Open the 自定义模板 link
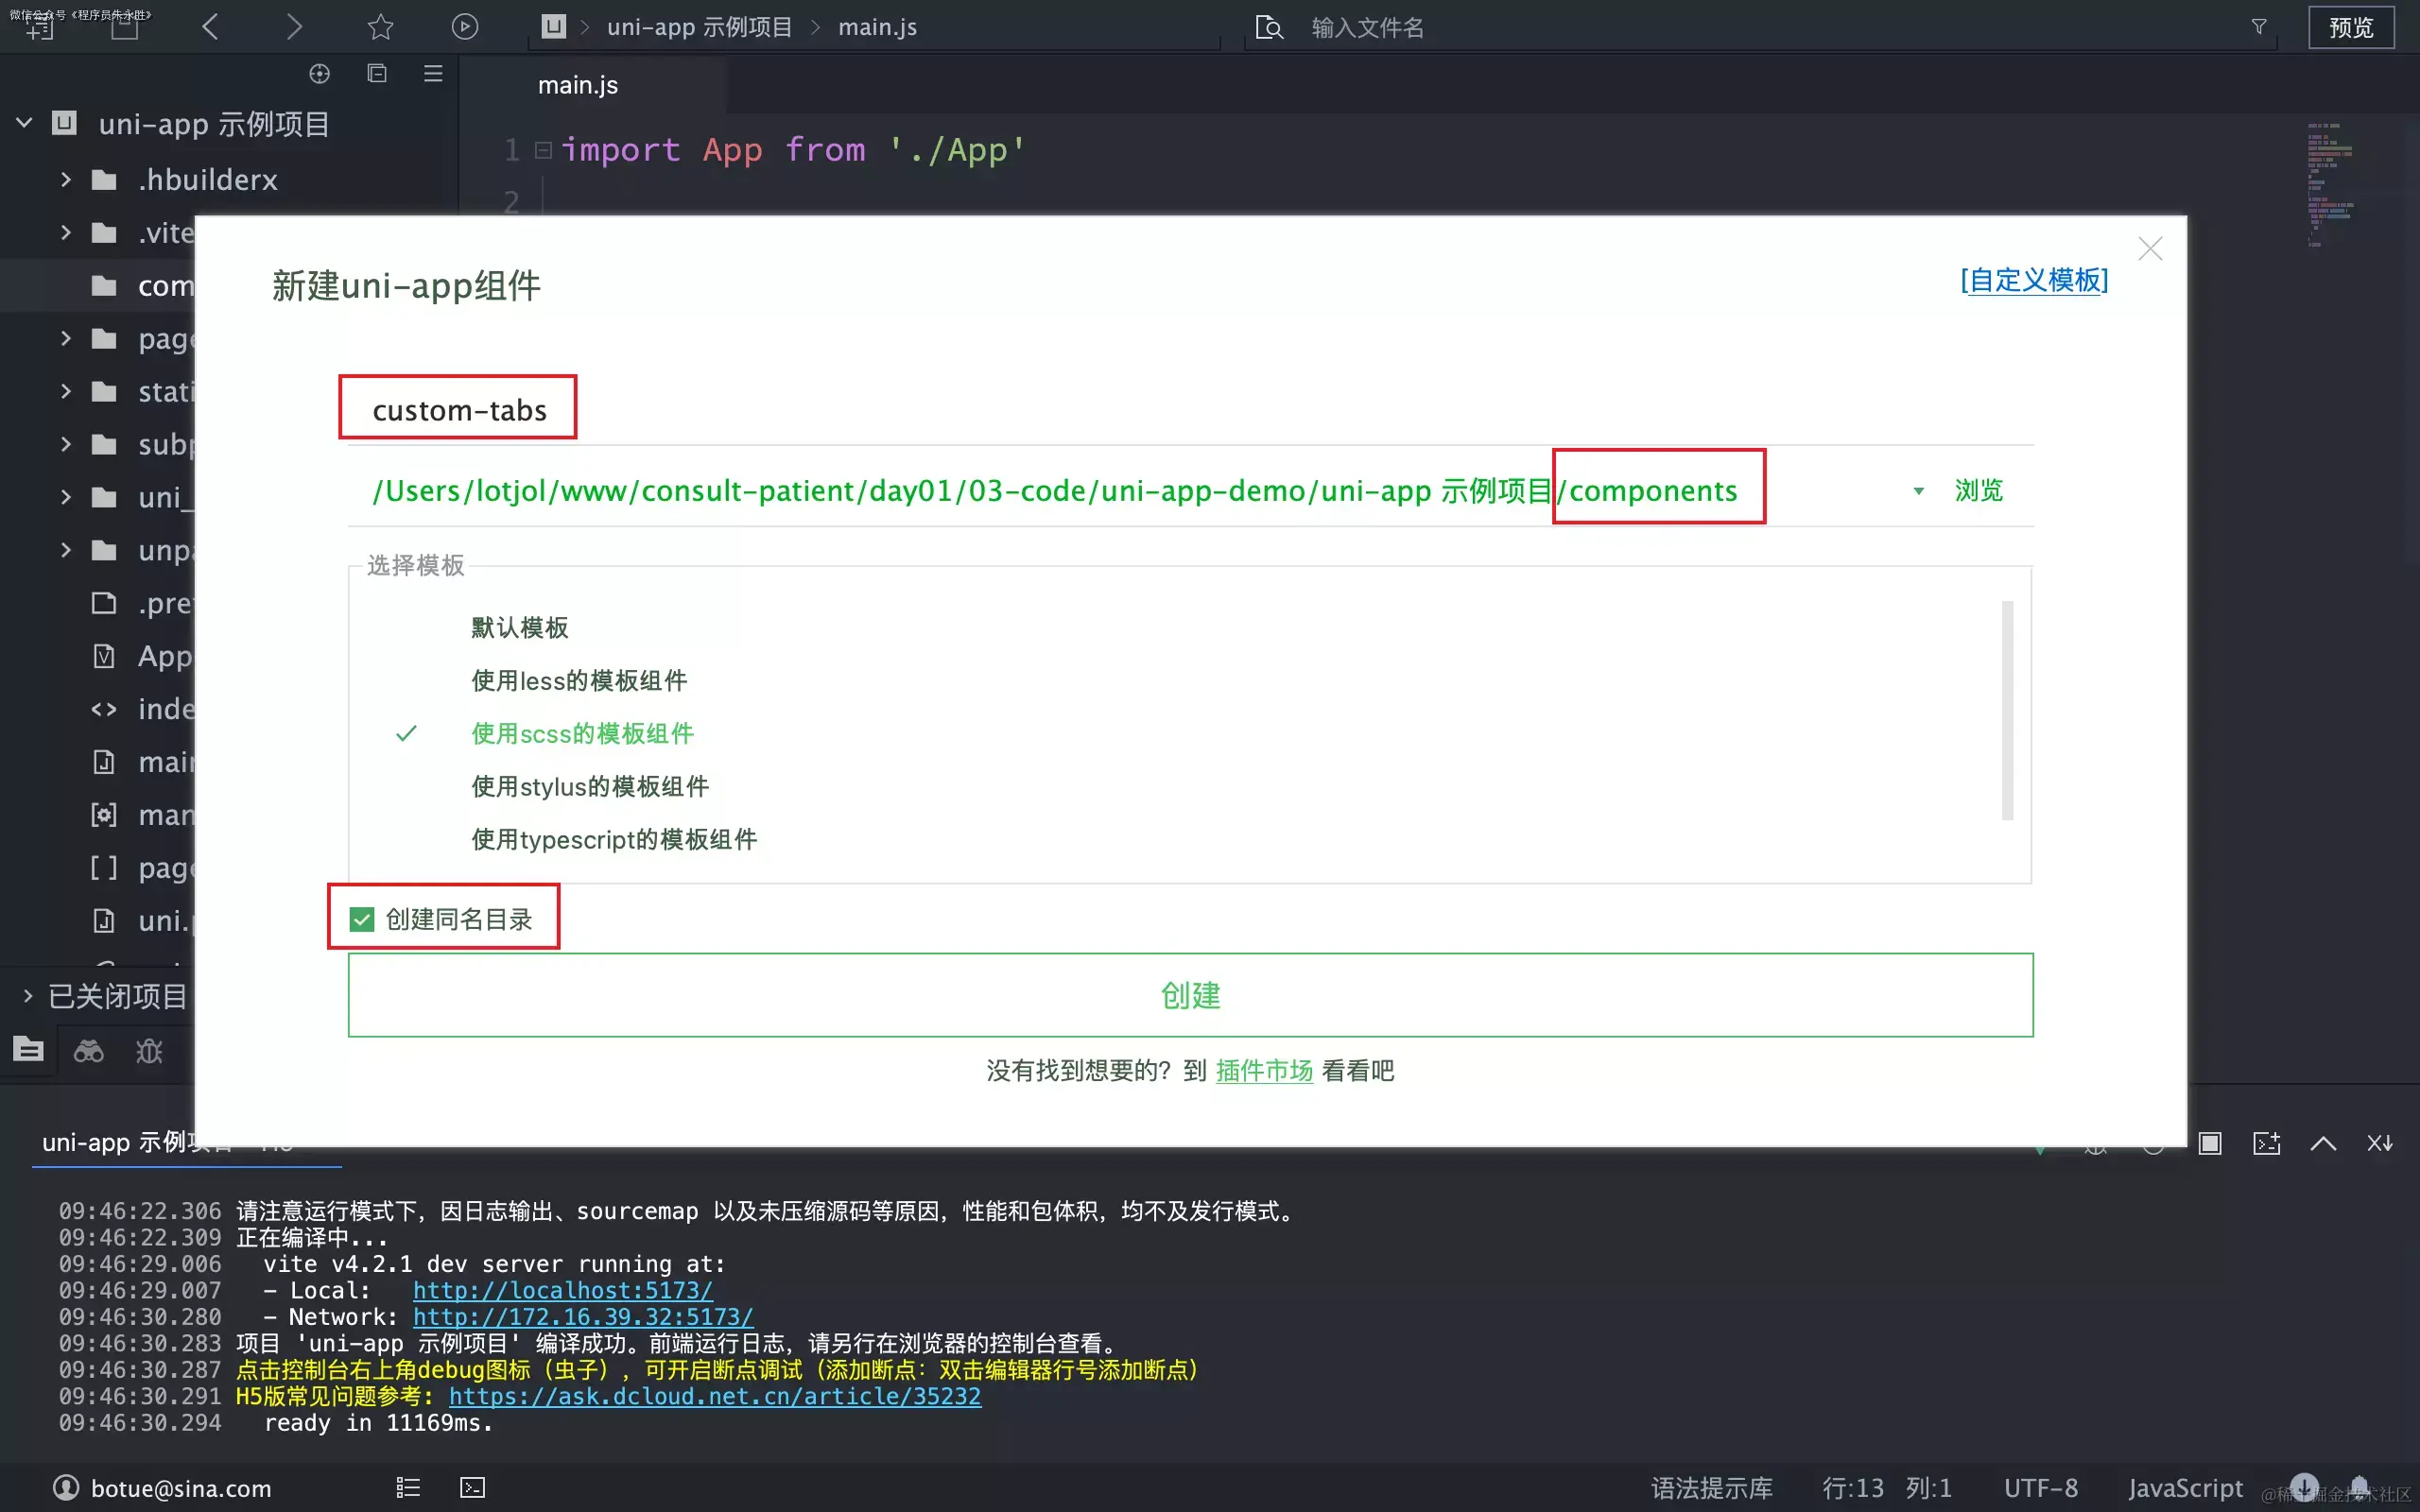This screenshot has height=1512, width=2420. coord(2033,280)
